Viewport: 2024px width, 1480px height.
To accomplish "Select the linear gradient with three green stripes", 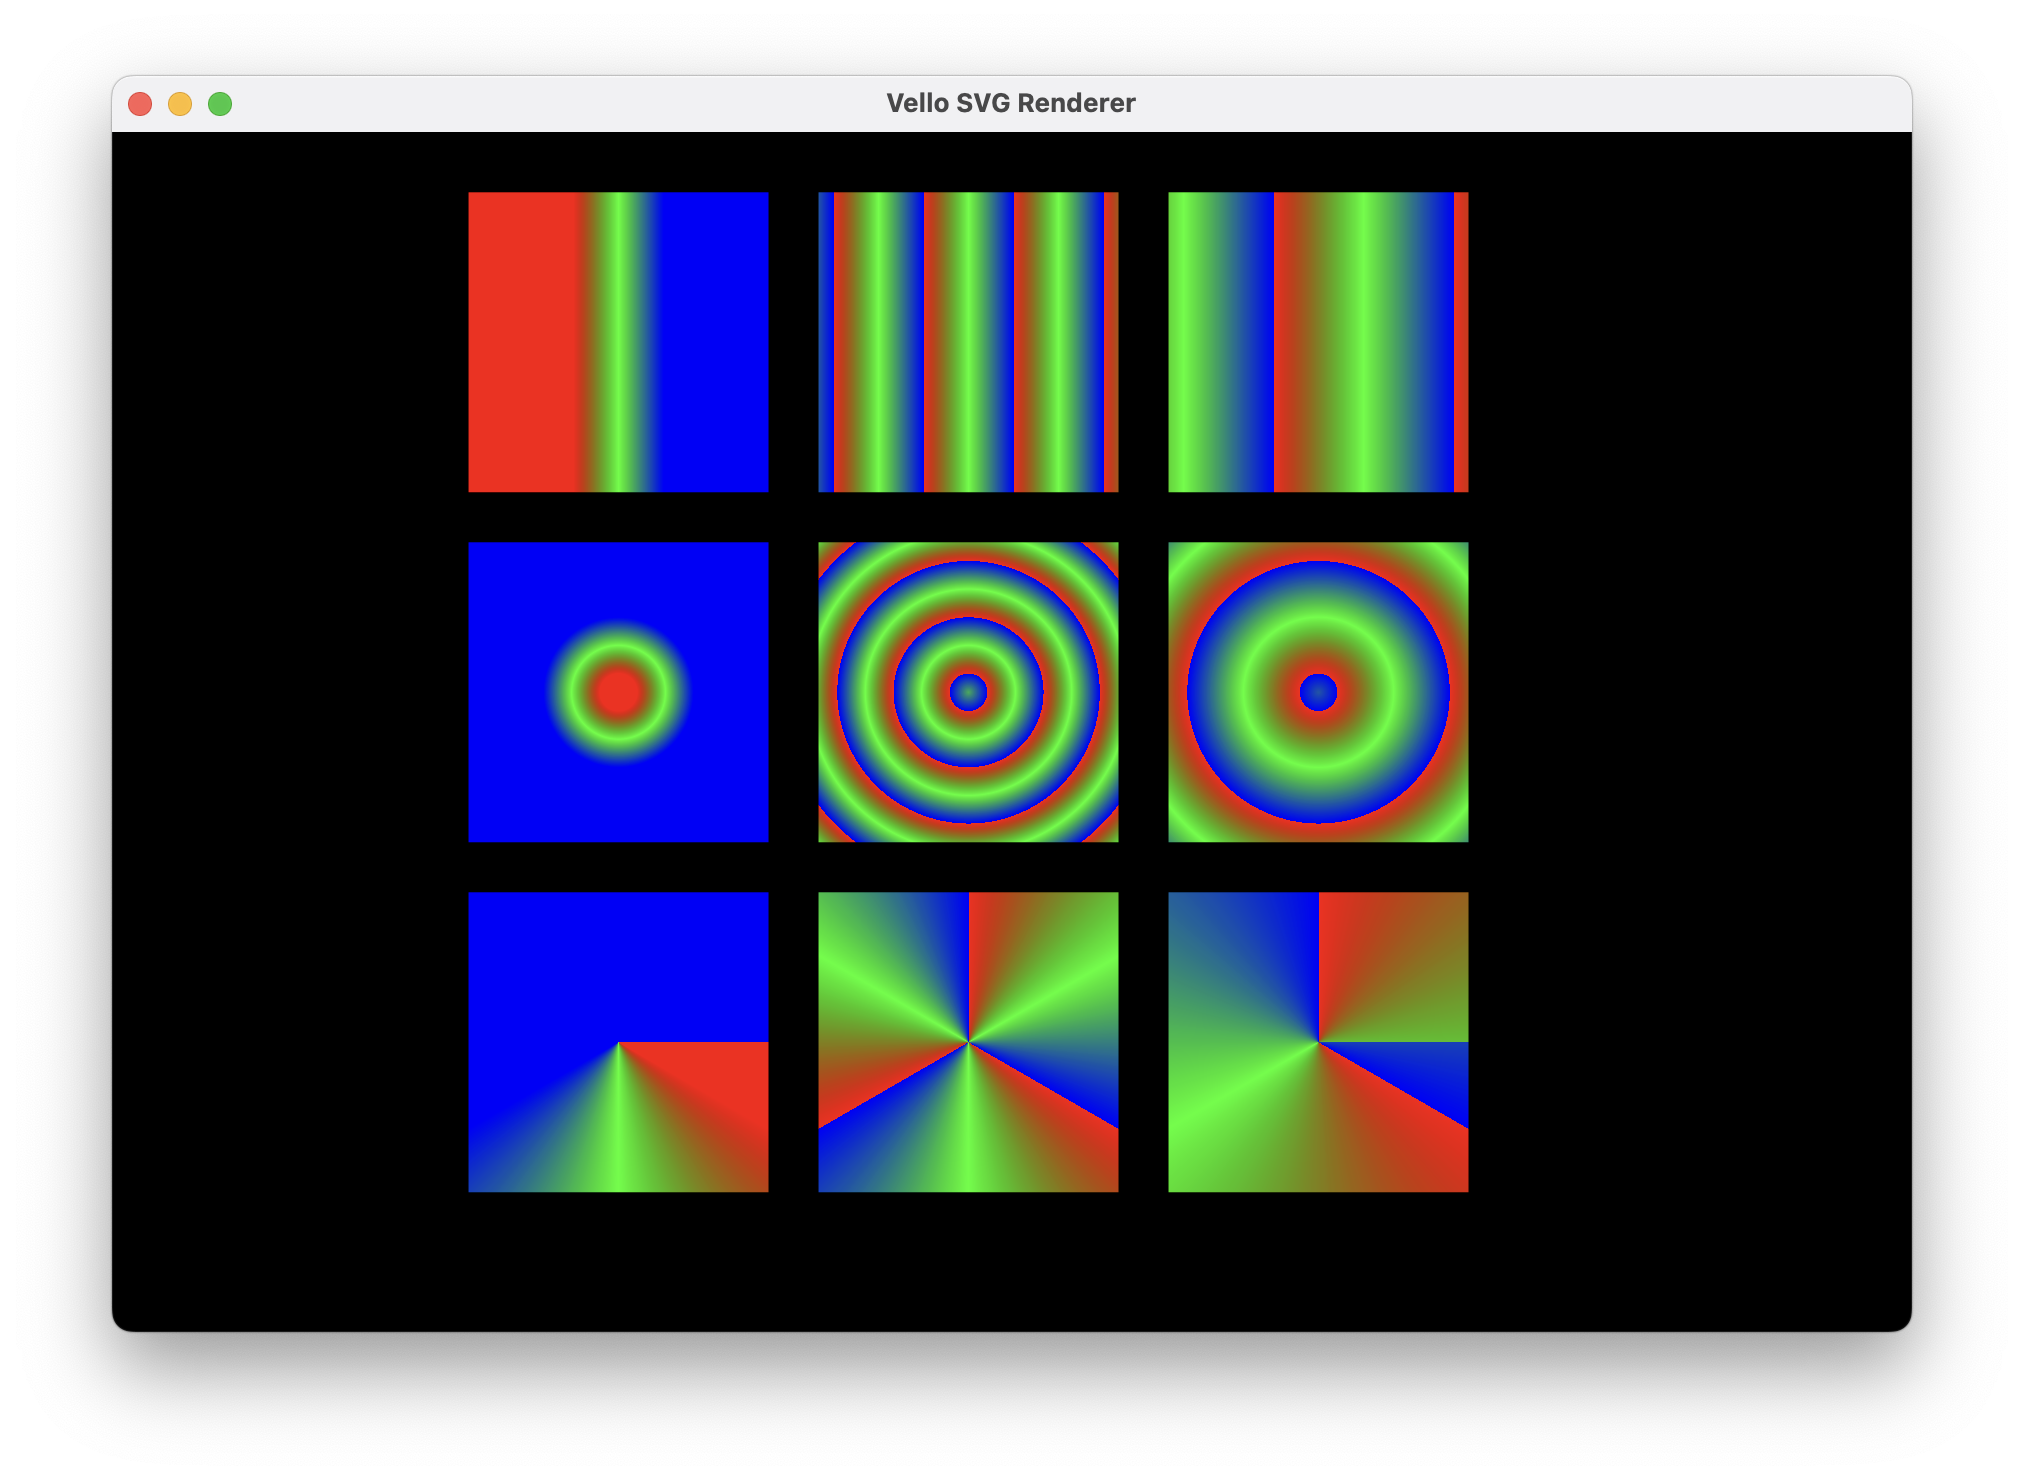I will pyautogui.click(x=968, y=342).
